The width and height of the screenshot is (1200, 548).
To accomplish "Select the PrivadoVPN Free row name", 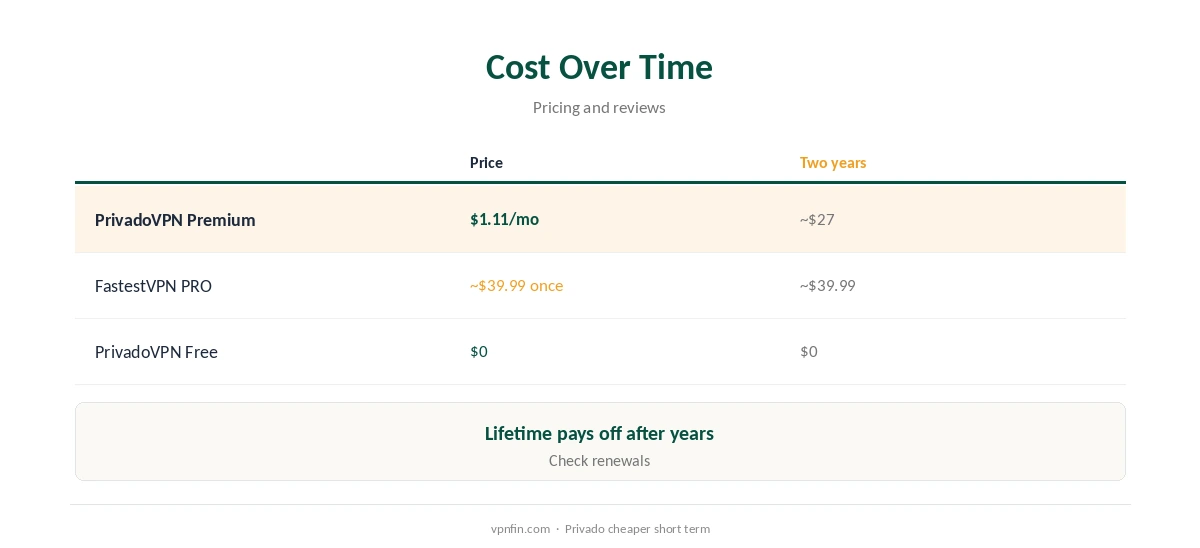I will coord(156,352).
